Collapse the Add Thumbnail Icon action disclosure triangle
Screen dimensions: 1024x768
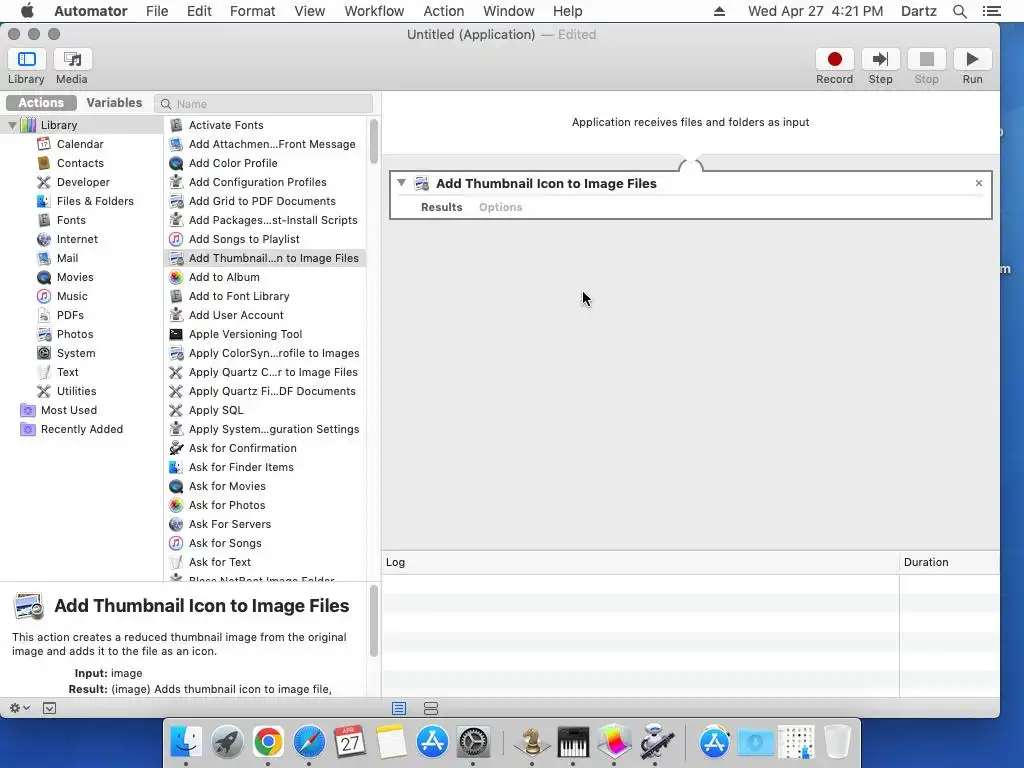click(x=402, y=183)
